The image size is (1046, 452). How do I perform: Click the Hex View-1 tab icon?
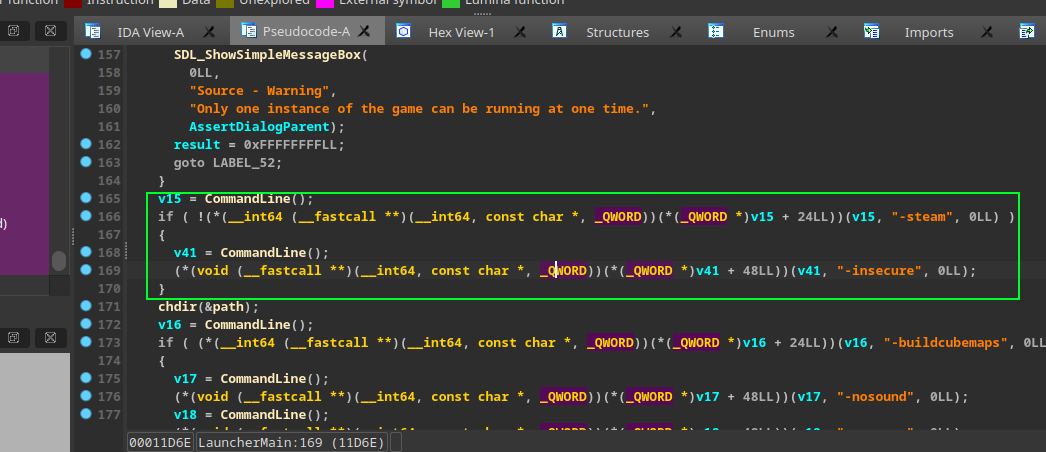click(x=403, y=32)
